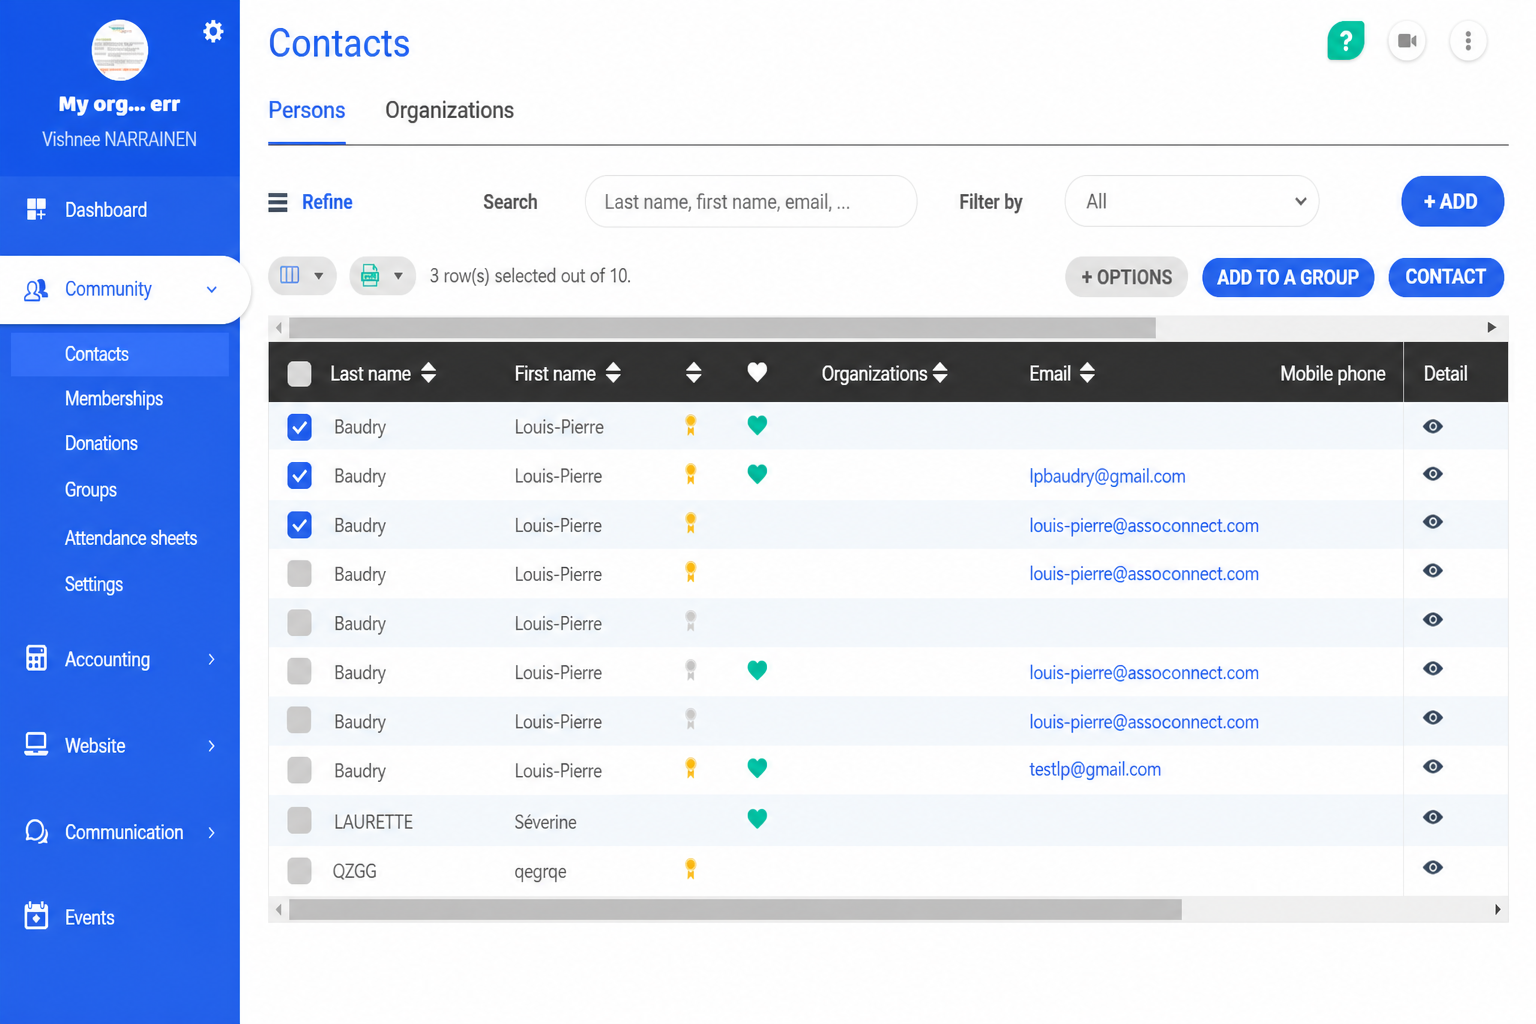Click the organization profile avatar
This screenshot has height=1024, width=1536.
[x=120, y=50]
